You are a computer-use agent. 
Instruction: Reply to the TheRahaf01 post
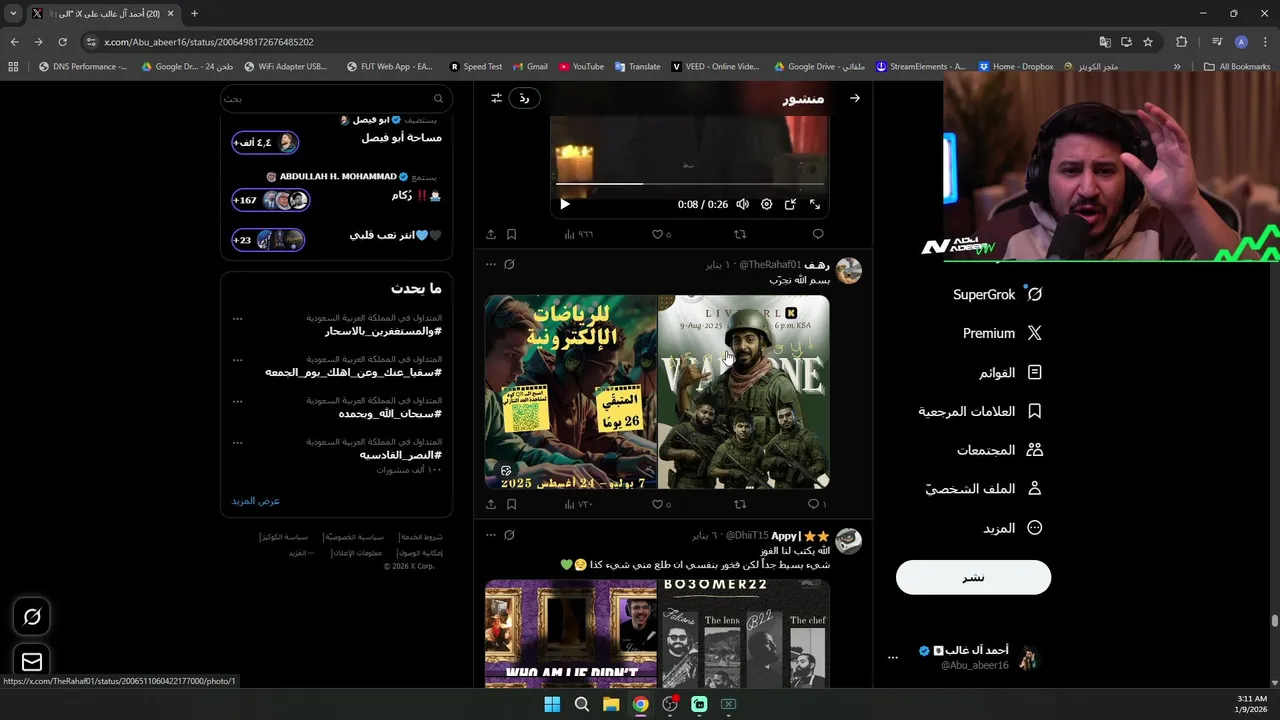(x=816, y=504)
